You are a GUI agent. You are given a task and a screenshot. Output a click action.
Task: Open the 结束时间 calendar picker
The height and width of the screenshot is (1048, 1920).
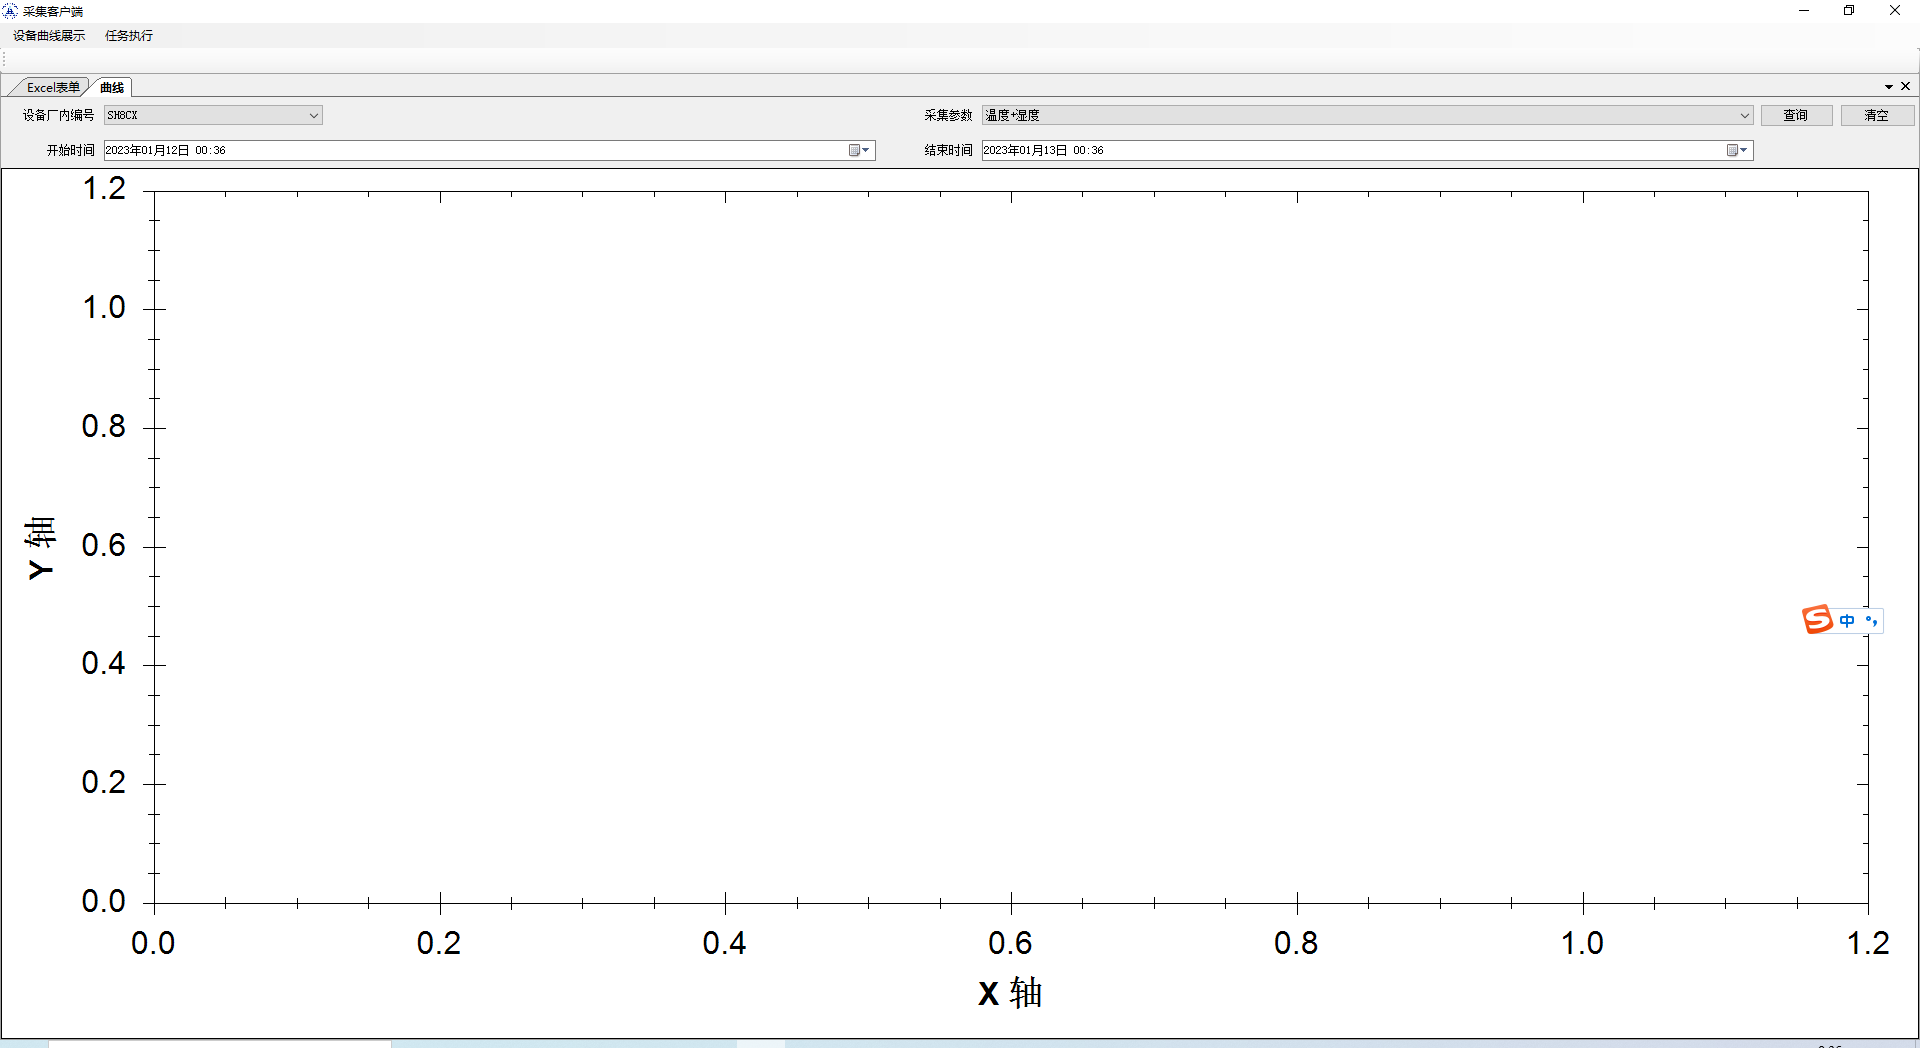point(1737,150)
